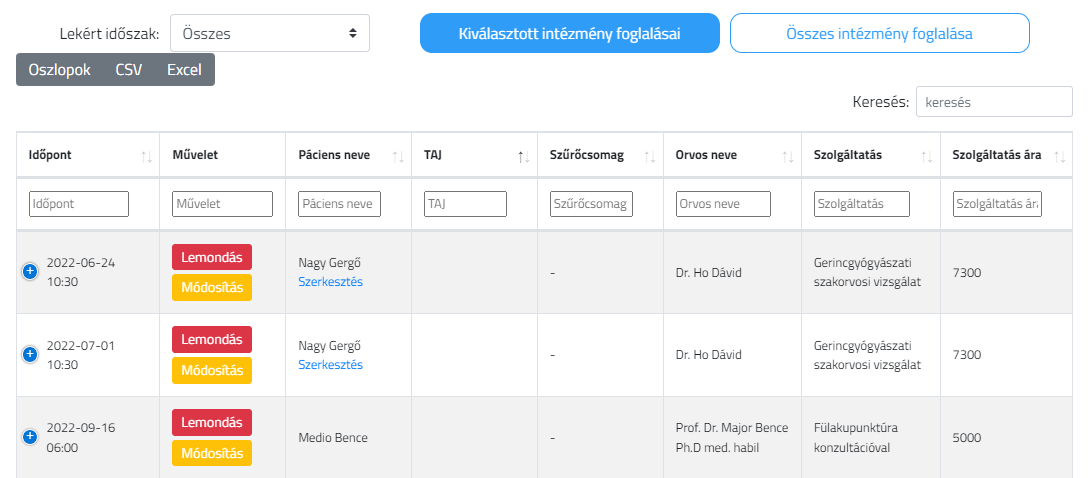
Task: Switch to Összes intézmény foglalása
Action: point(879,33)
